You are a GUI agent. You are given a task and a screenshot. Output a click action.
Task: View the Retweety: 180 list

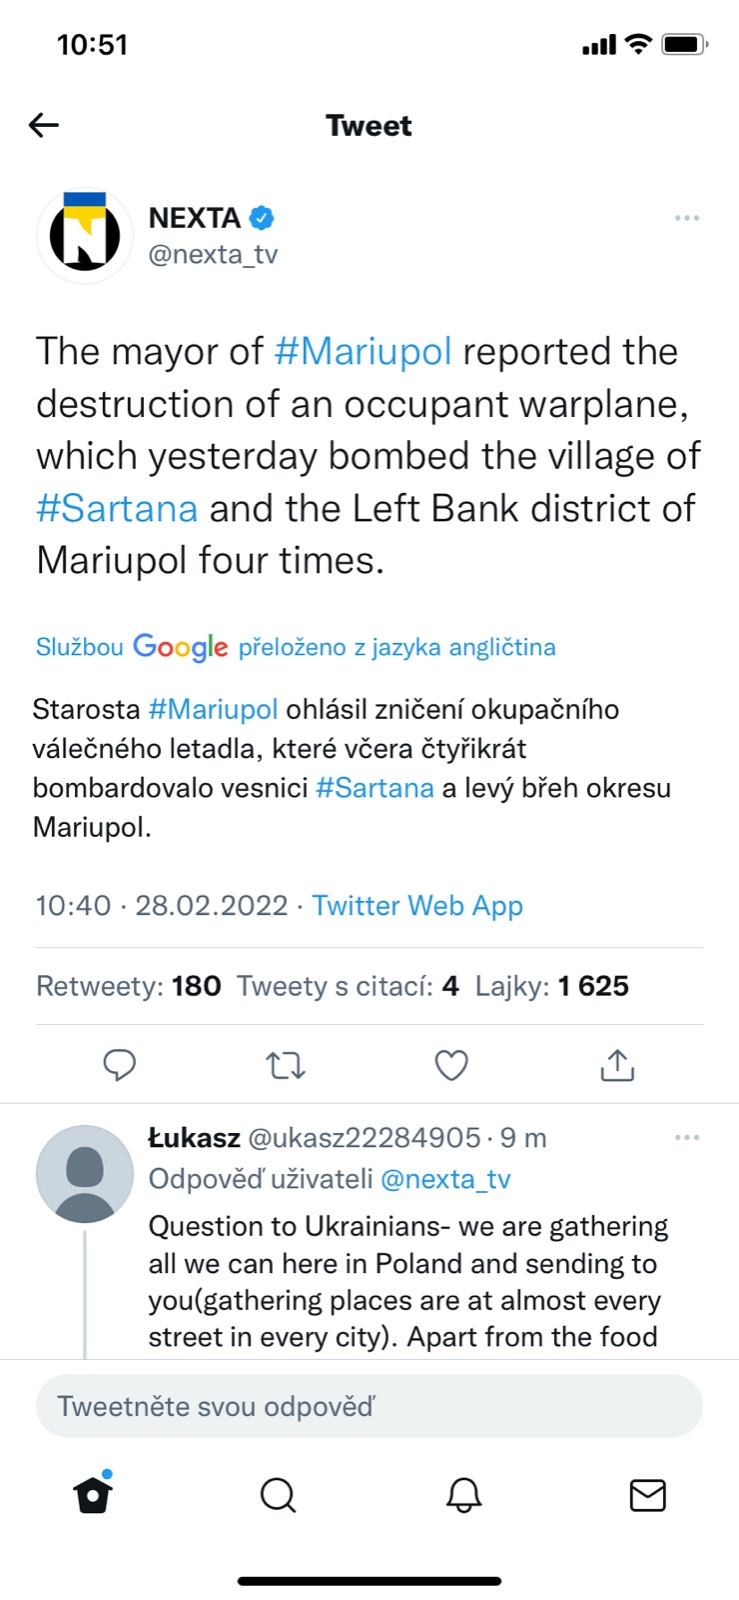pyautogui.click(x=128, y=986)
